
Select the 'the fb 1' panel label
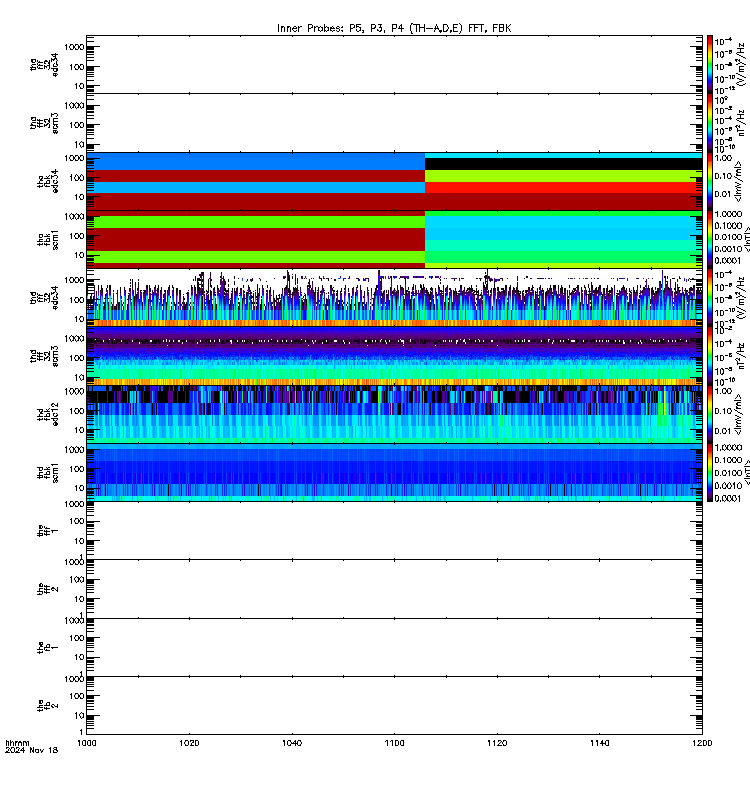coord(48,647)
